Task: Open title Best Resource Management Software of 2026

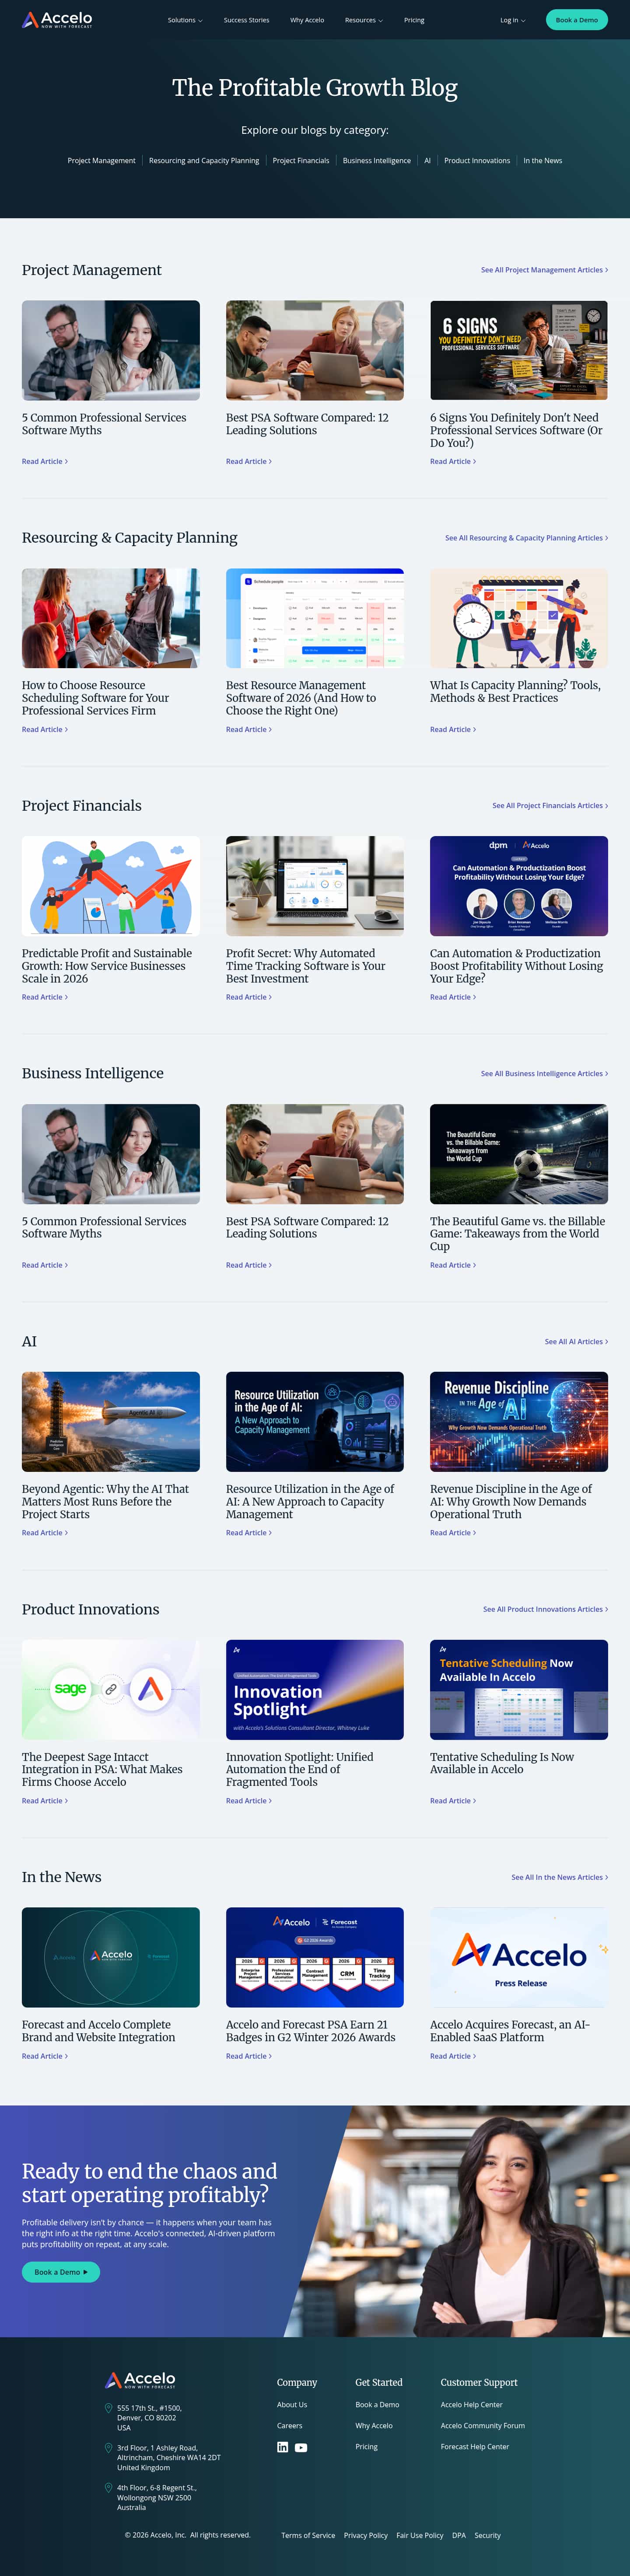Action: (x=301, y=698)
